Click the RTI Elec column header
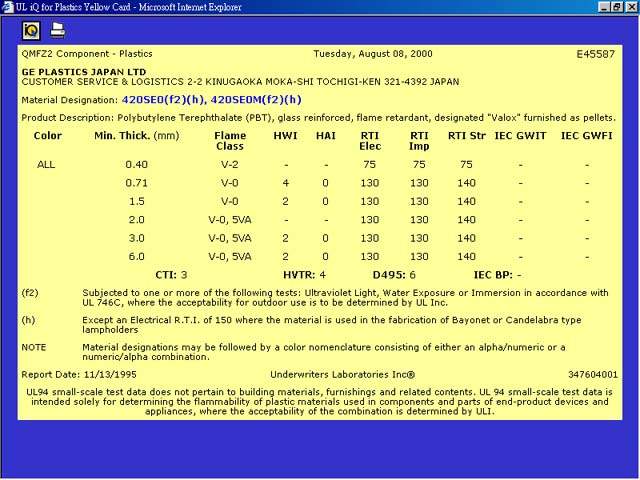 pos(370,141)
